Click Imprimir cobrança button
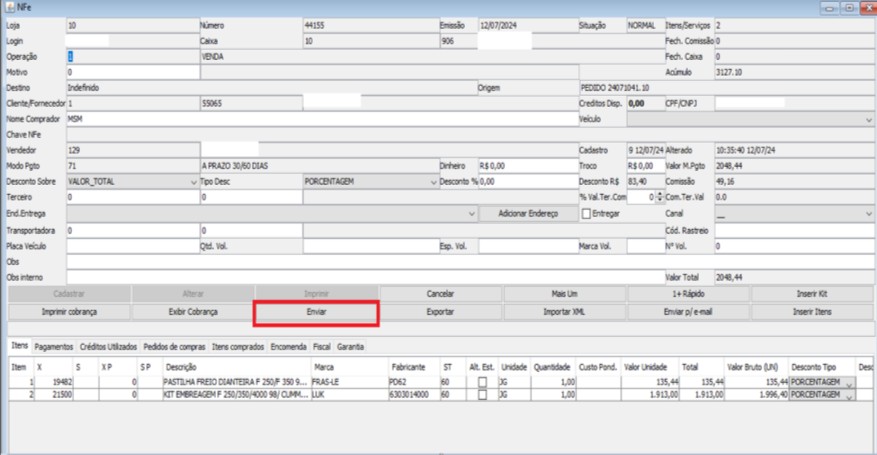This screenshot has height=455, width=877. pos(69,312)
